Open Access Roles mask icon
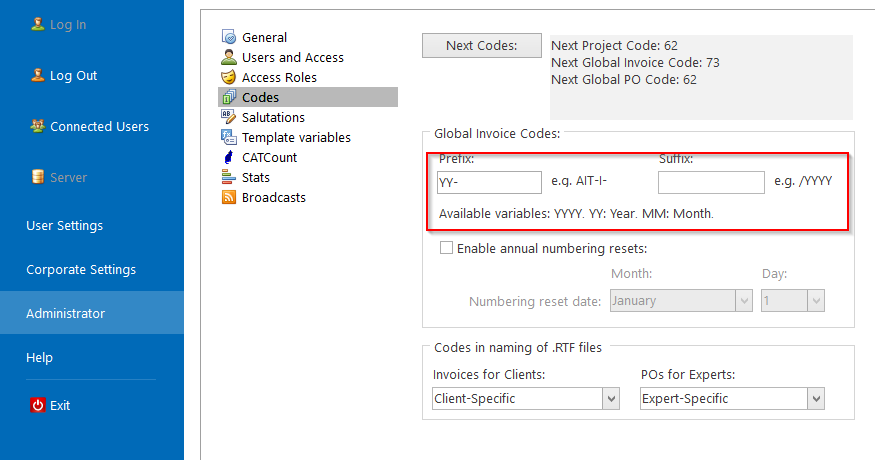Image resolution: width=875 pixels, height=460 pixels. pos(229,77)
